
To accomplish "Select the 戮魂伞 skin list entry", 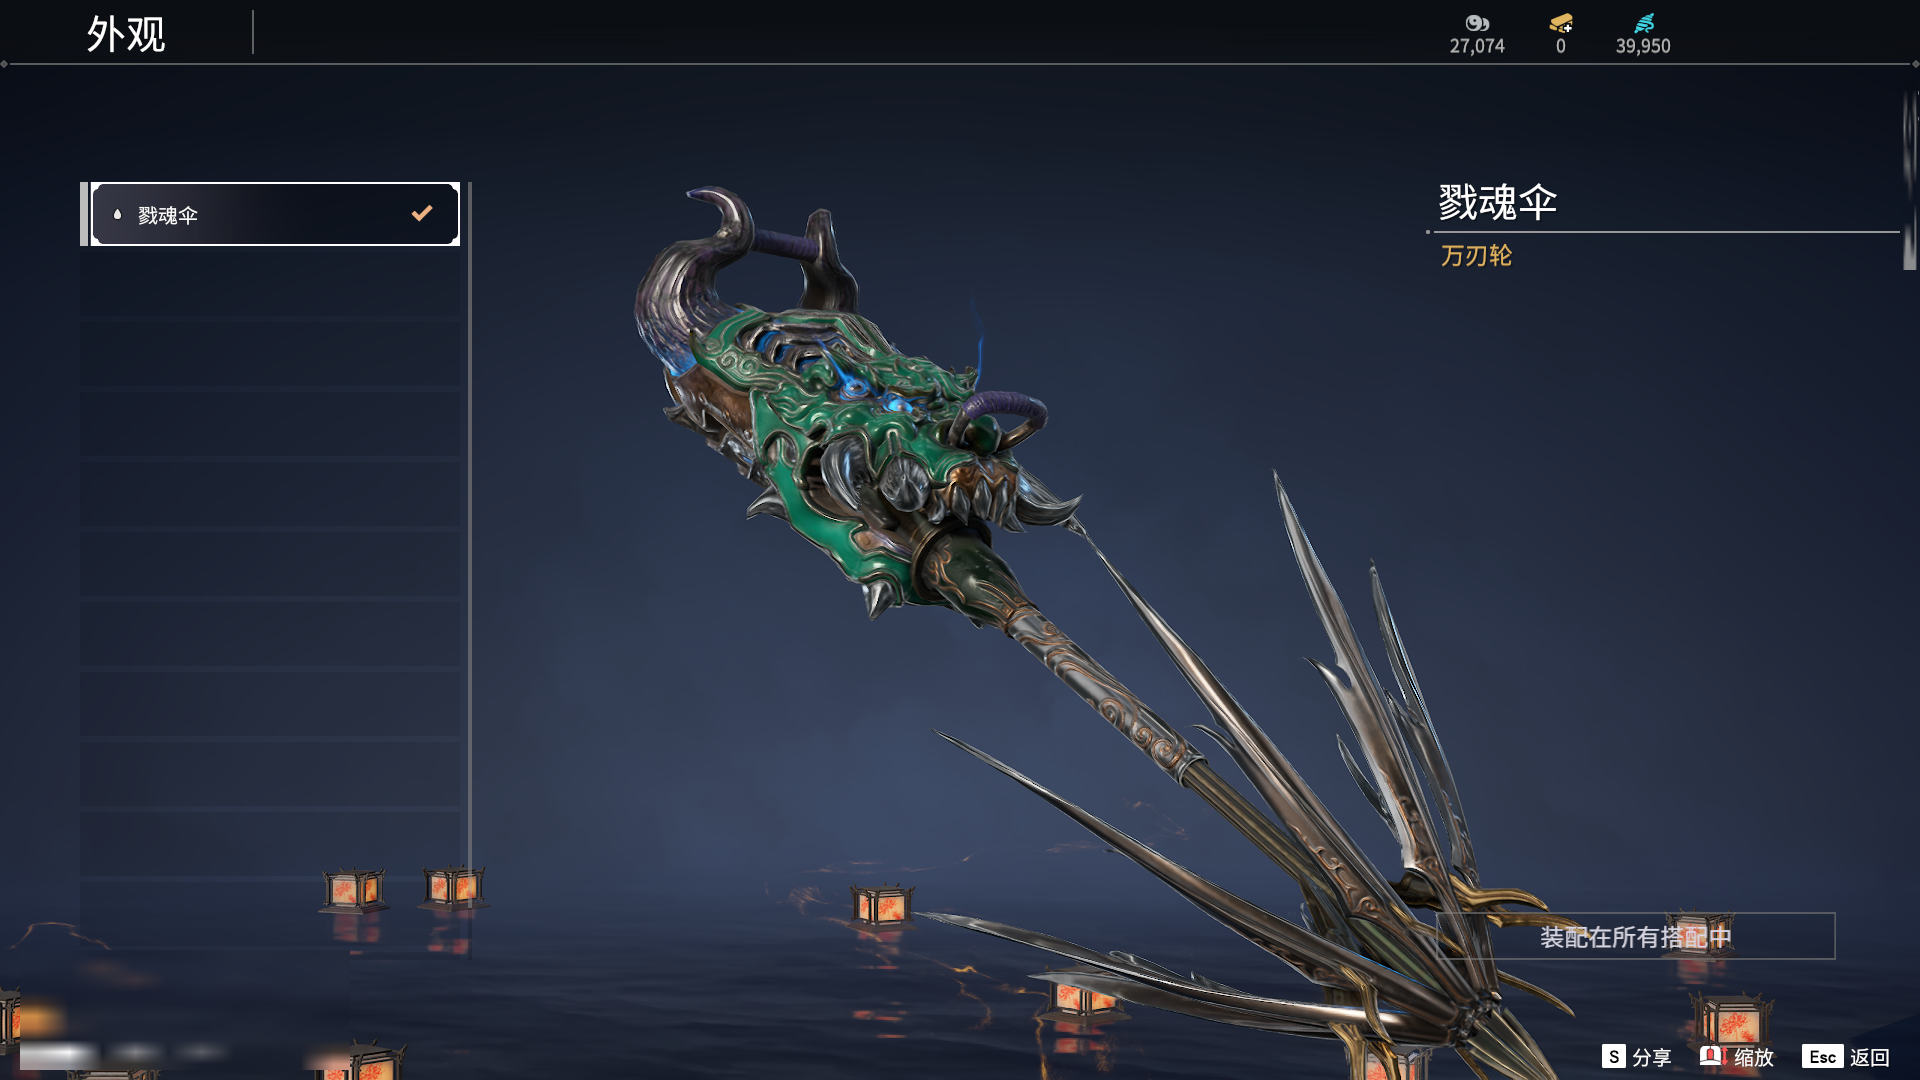I will click(275, 214).
